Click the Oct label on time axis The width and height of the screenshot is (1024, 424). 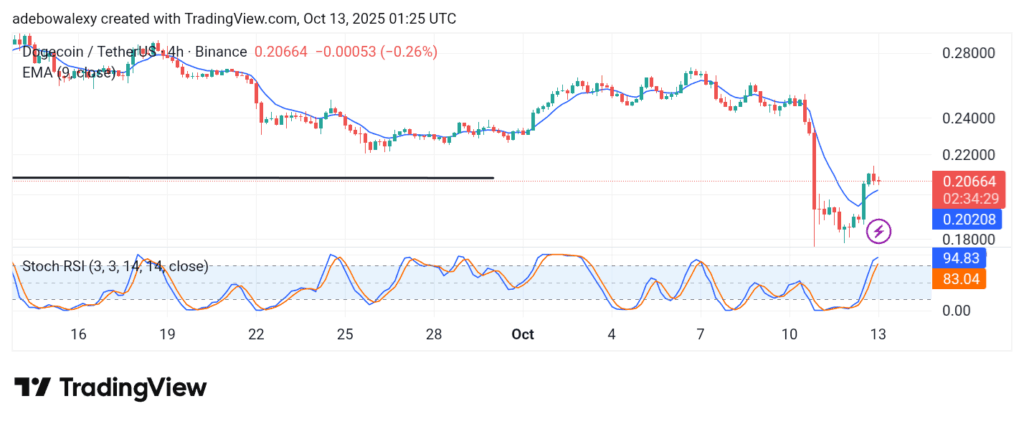(522, 334)
